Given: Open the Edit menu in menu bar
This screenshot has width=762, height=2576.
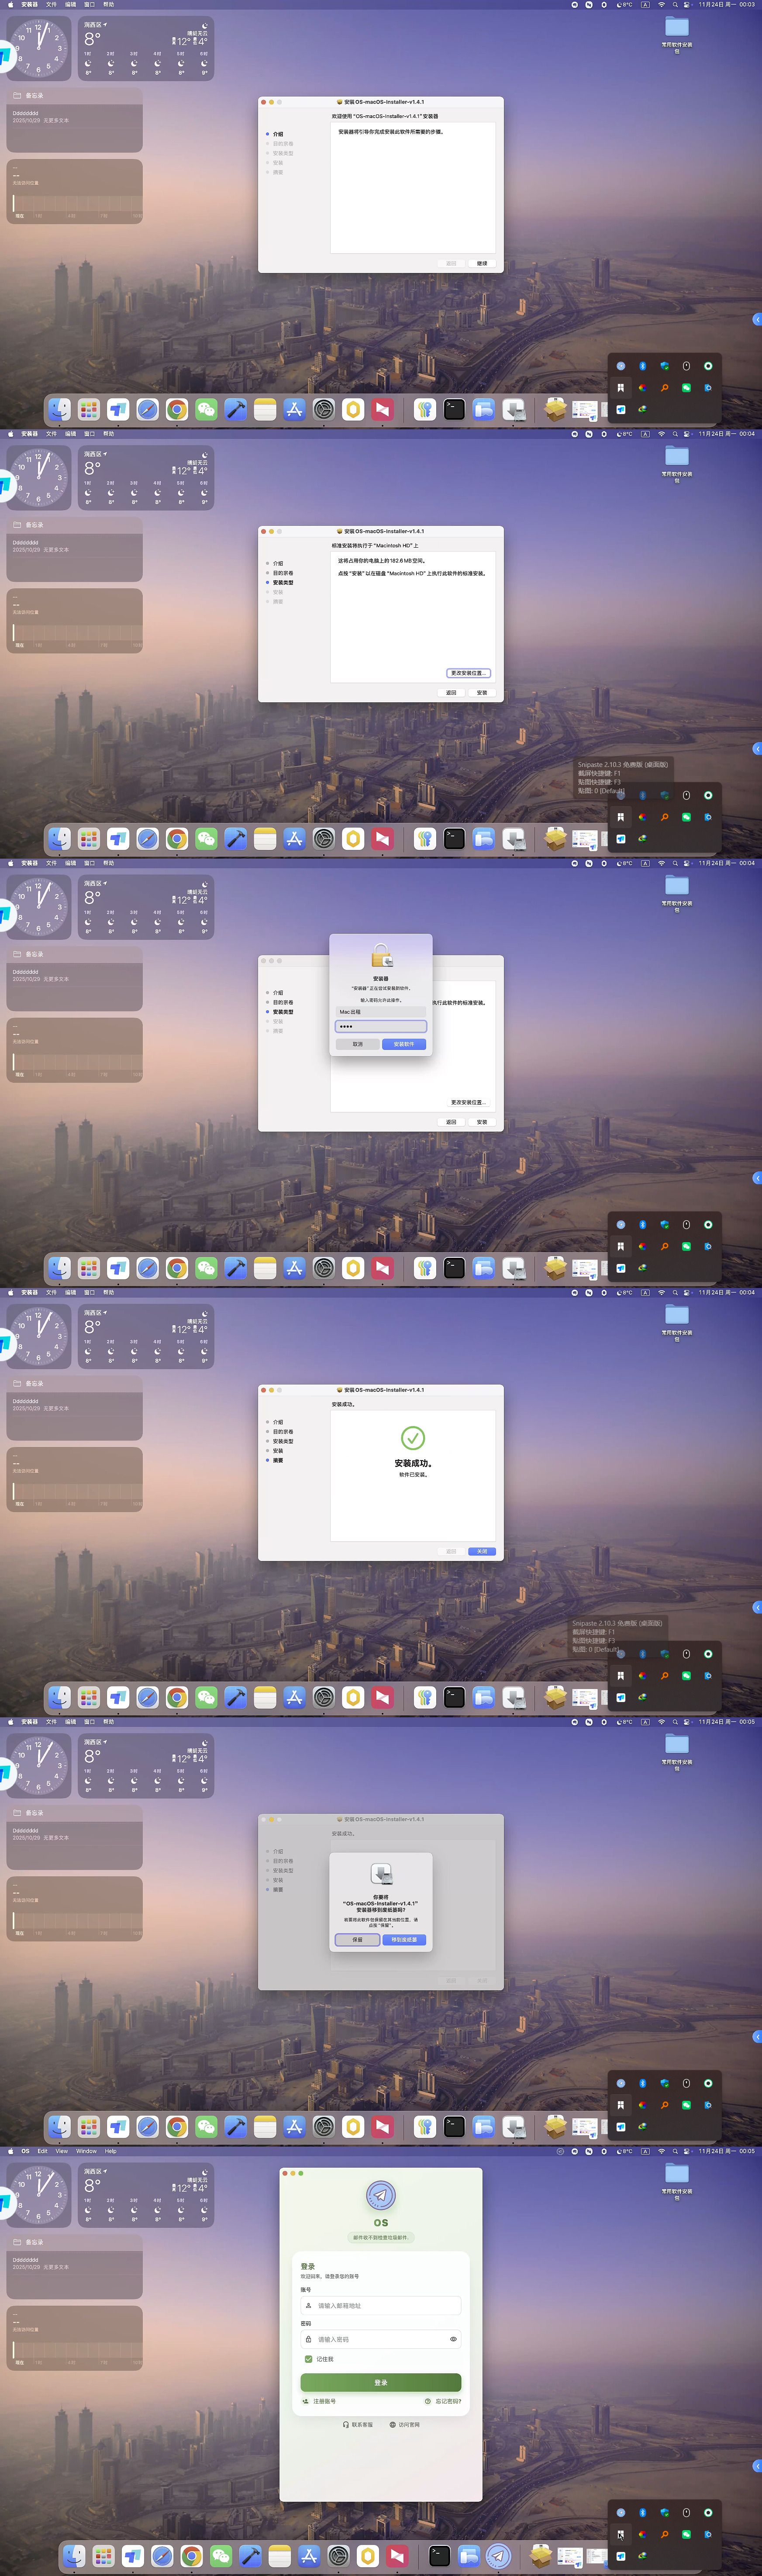Looking at the screenshot, I should pos(43,2151).
